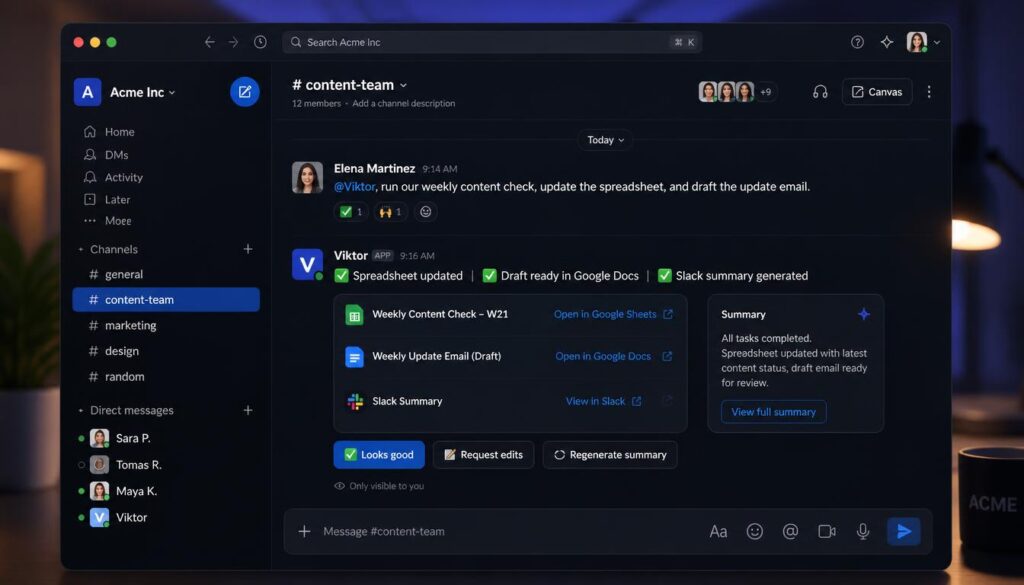
Task: Click the Google Sheets file icon
Action: [354, 315]
